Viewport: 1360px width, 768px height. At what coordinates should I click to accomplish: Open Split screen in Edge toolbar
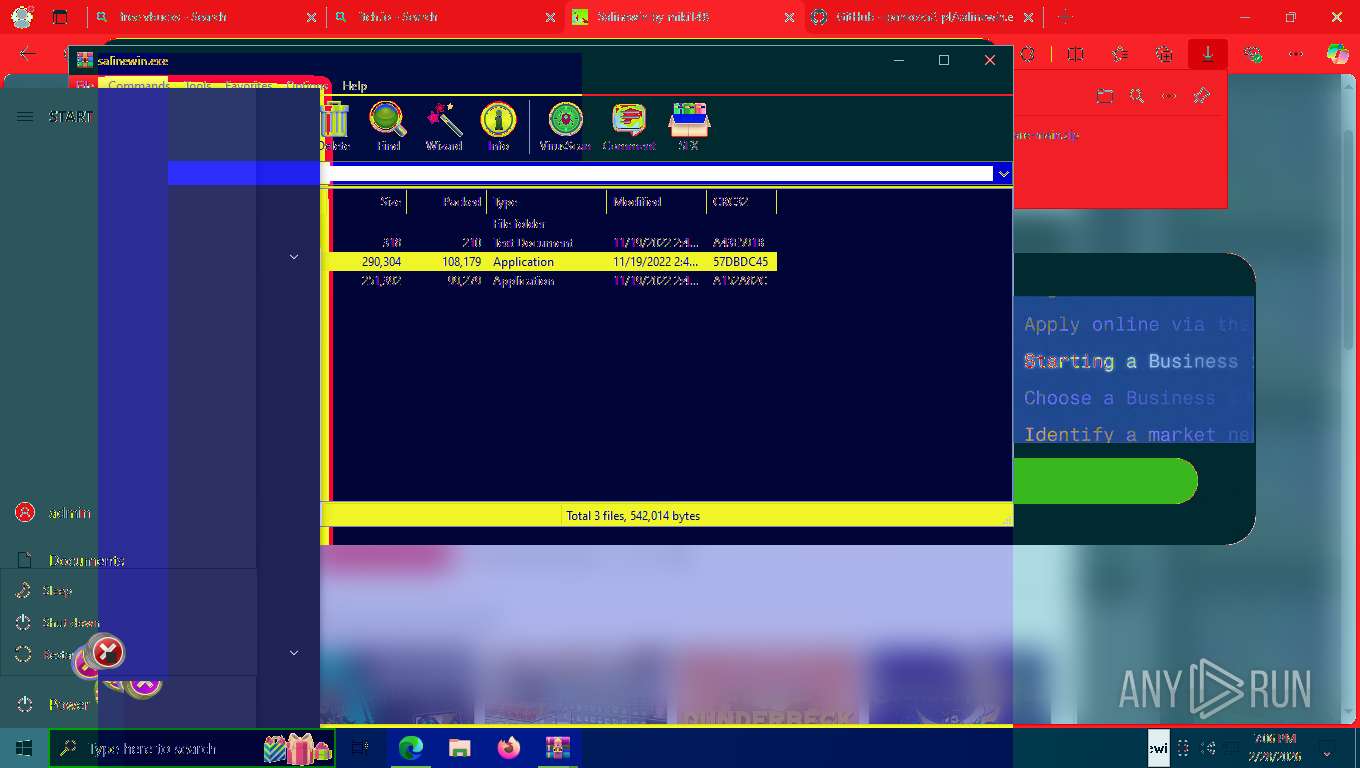click(x=1075, y=54)
